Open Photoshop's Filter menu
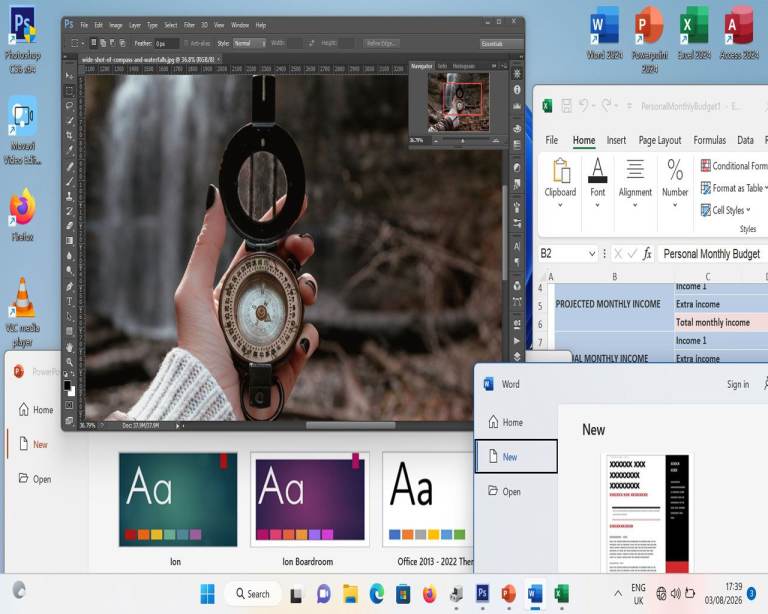This screenshot has width=768, height=614. pyautogui.click(x=189, y=25)
